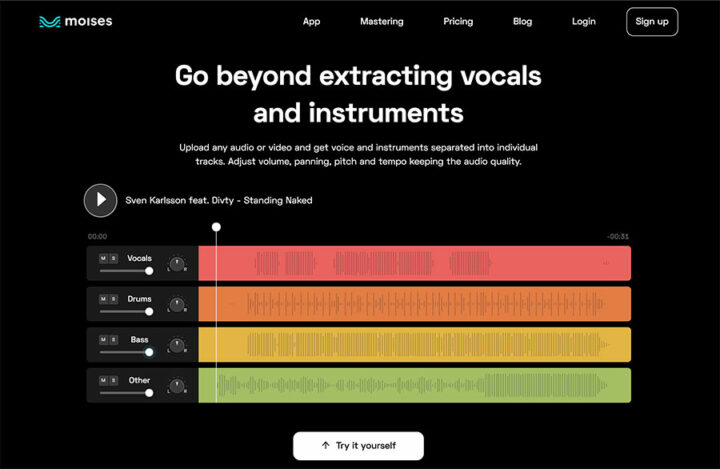Image resolution: width=720 pixels, height=469 pixels.
Task: Mute the Bass track
Action: pyautogui.click(x=103, y=340)
